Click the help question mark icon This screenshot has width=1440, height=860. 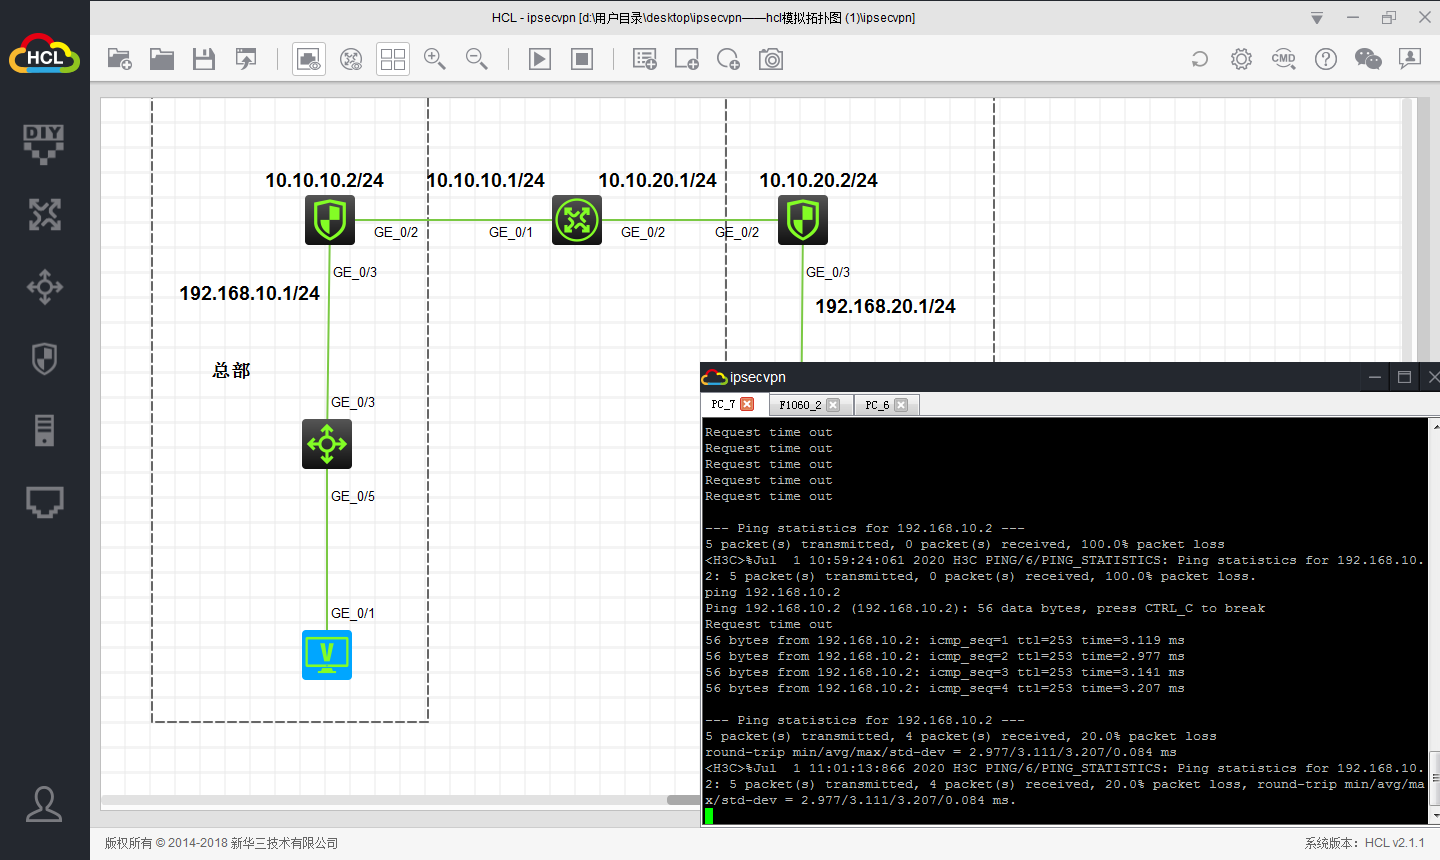point(1325,60)
